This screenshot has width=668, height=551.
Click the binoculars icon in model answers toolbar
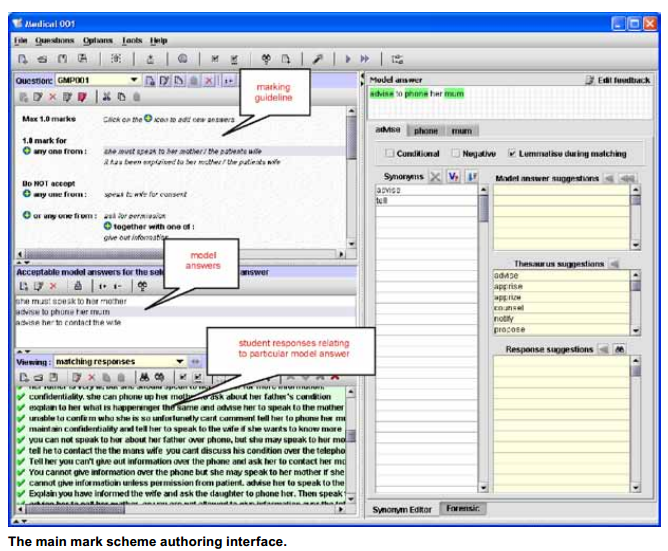142,286
